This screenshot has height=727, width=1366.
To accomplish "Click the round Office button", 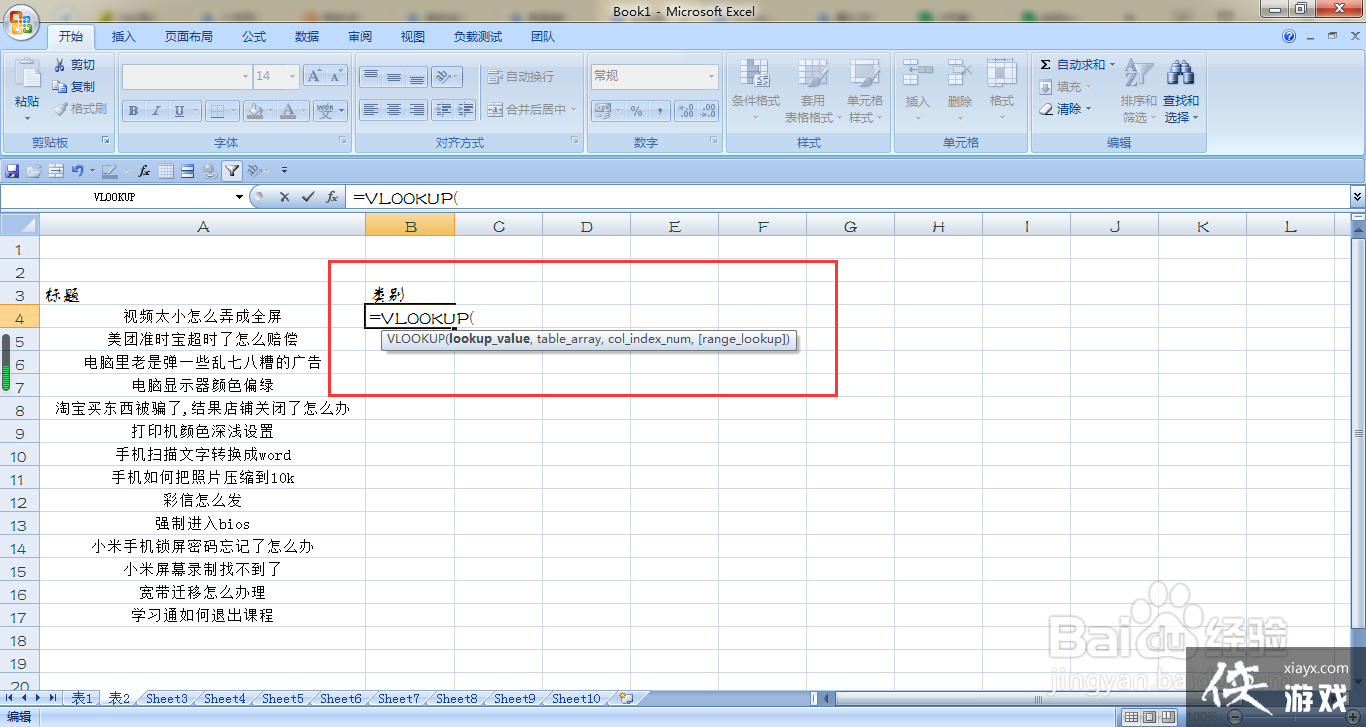I will coord(22,21).
